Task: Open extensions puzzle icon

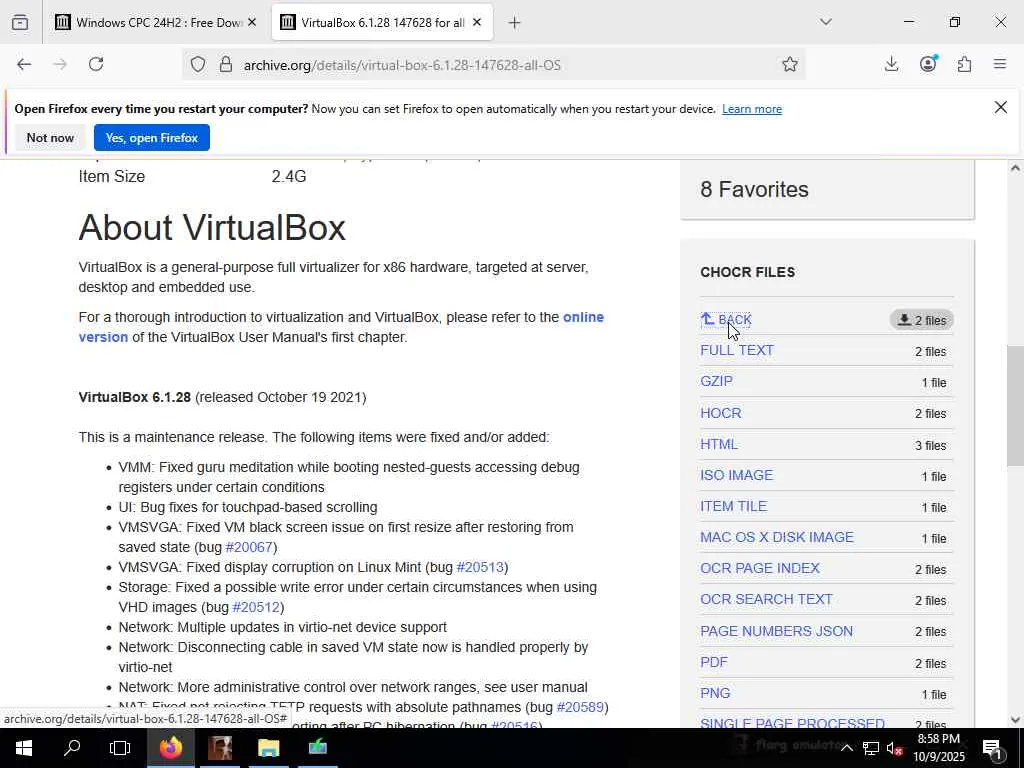Action: pos(964,64)
